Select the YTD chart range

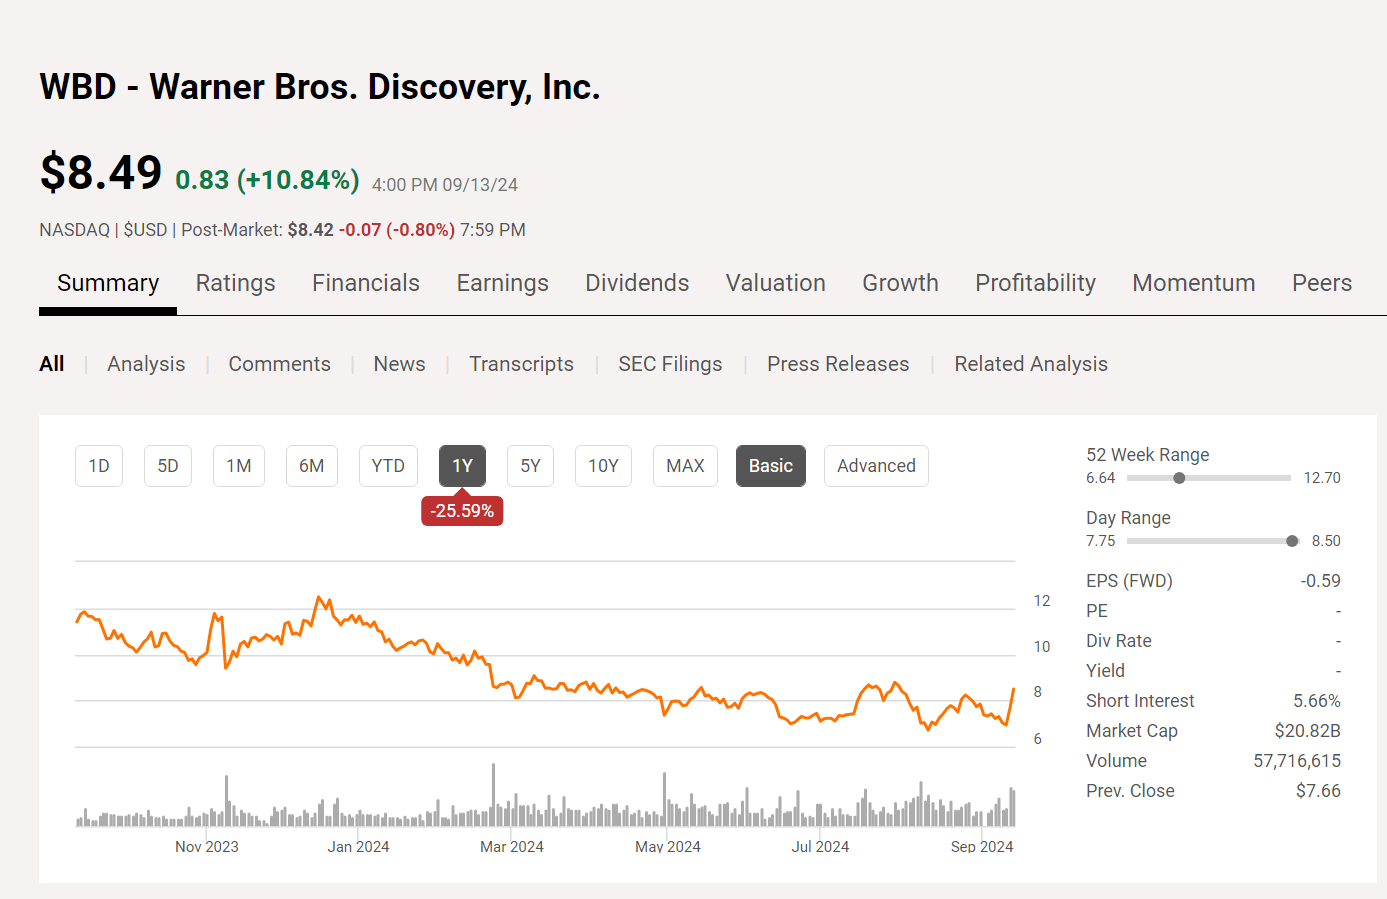[388, 465]
